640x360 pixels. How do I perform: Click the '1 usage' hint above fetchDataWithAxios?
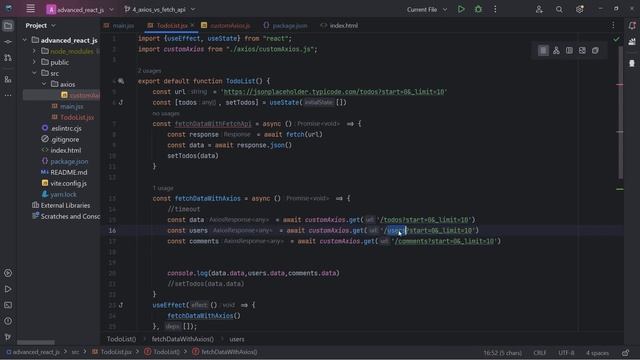click(x=163, y=188)
